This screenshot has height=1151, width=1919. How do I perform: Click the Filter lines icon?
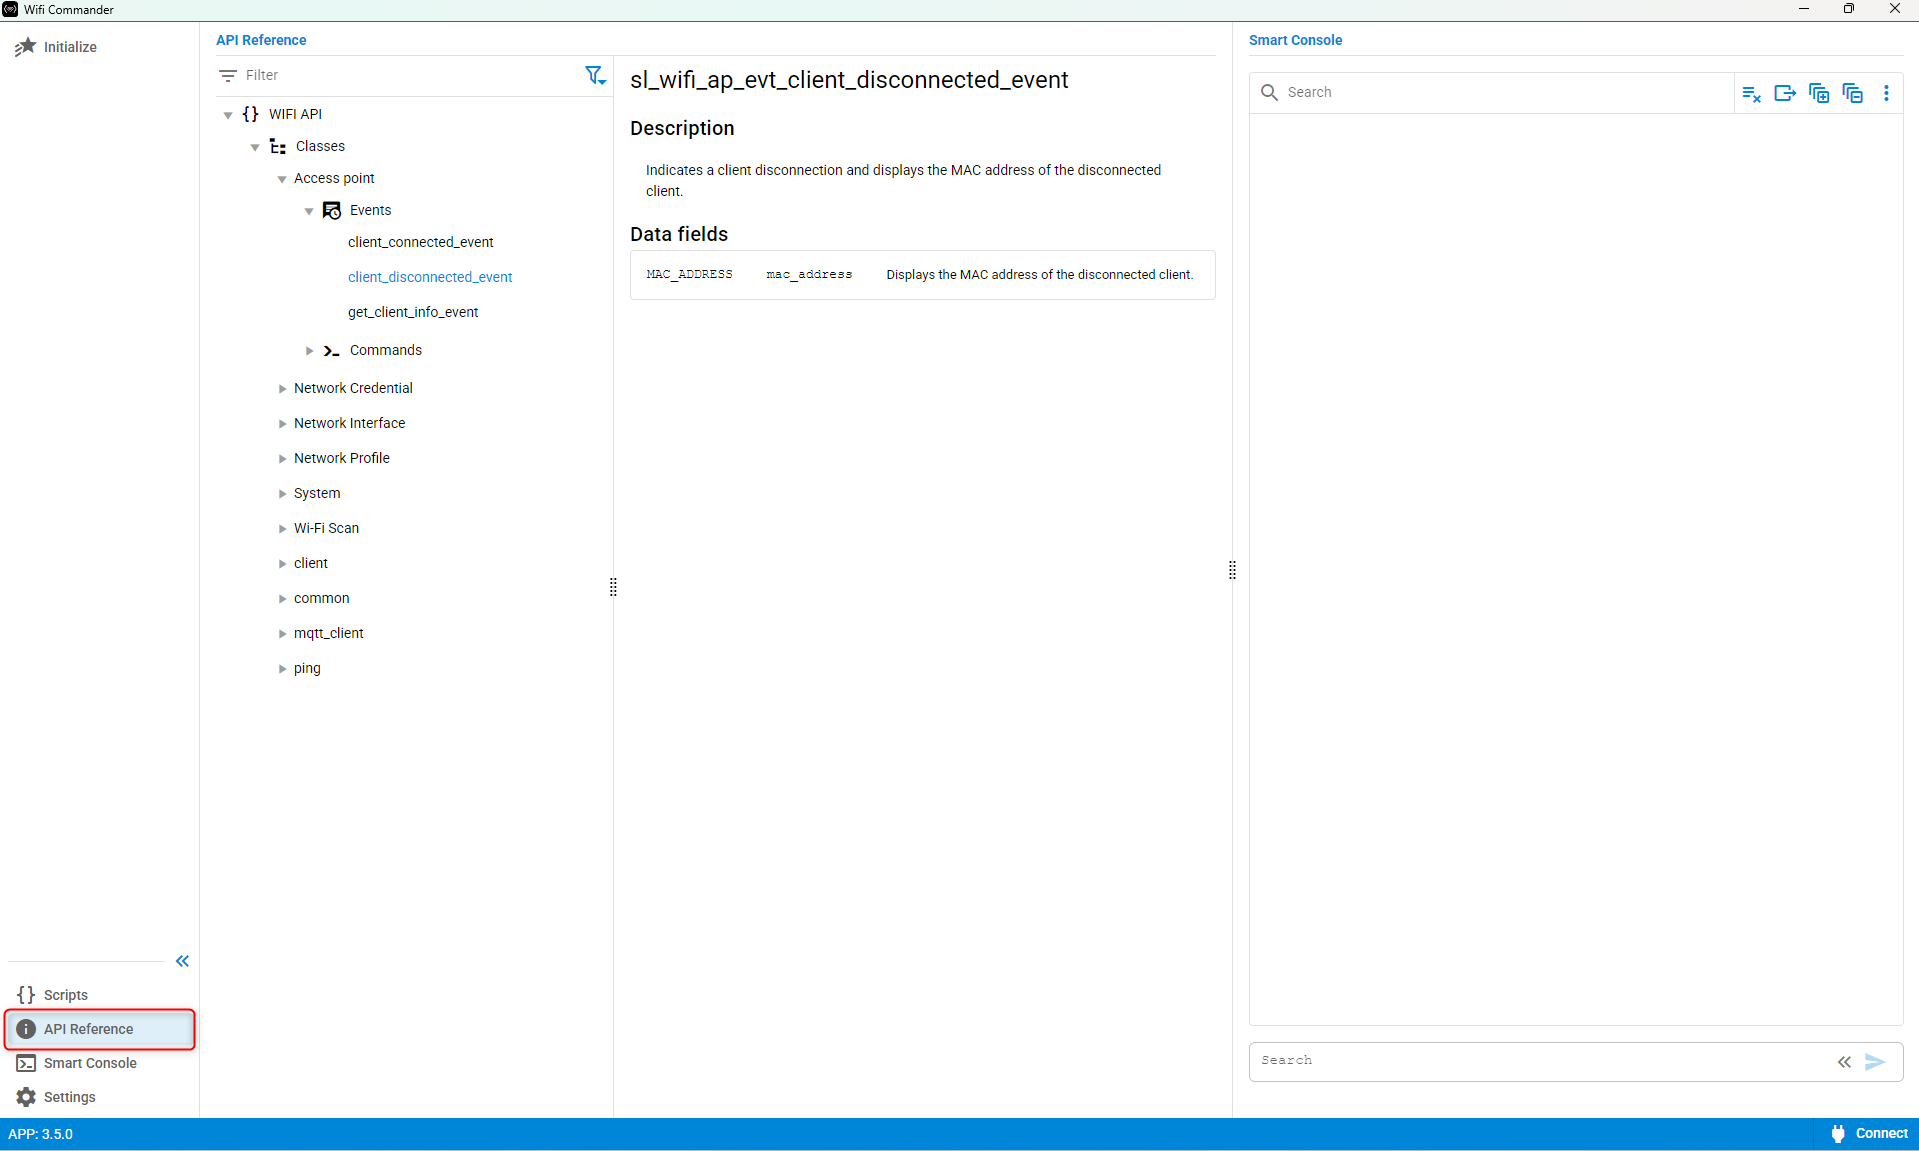pos(228,75)
